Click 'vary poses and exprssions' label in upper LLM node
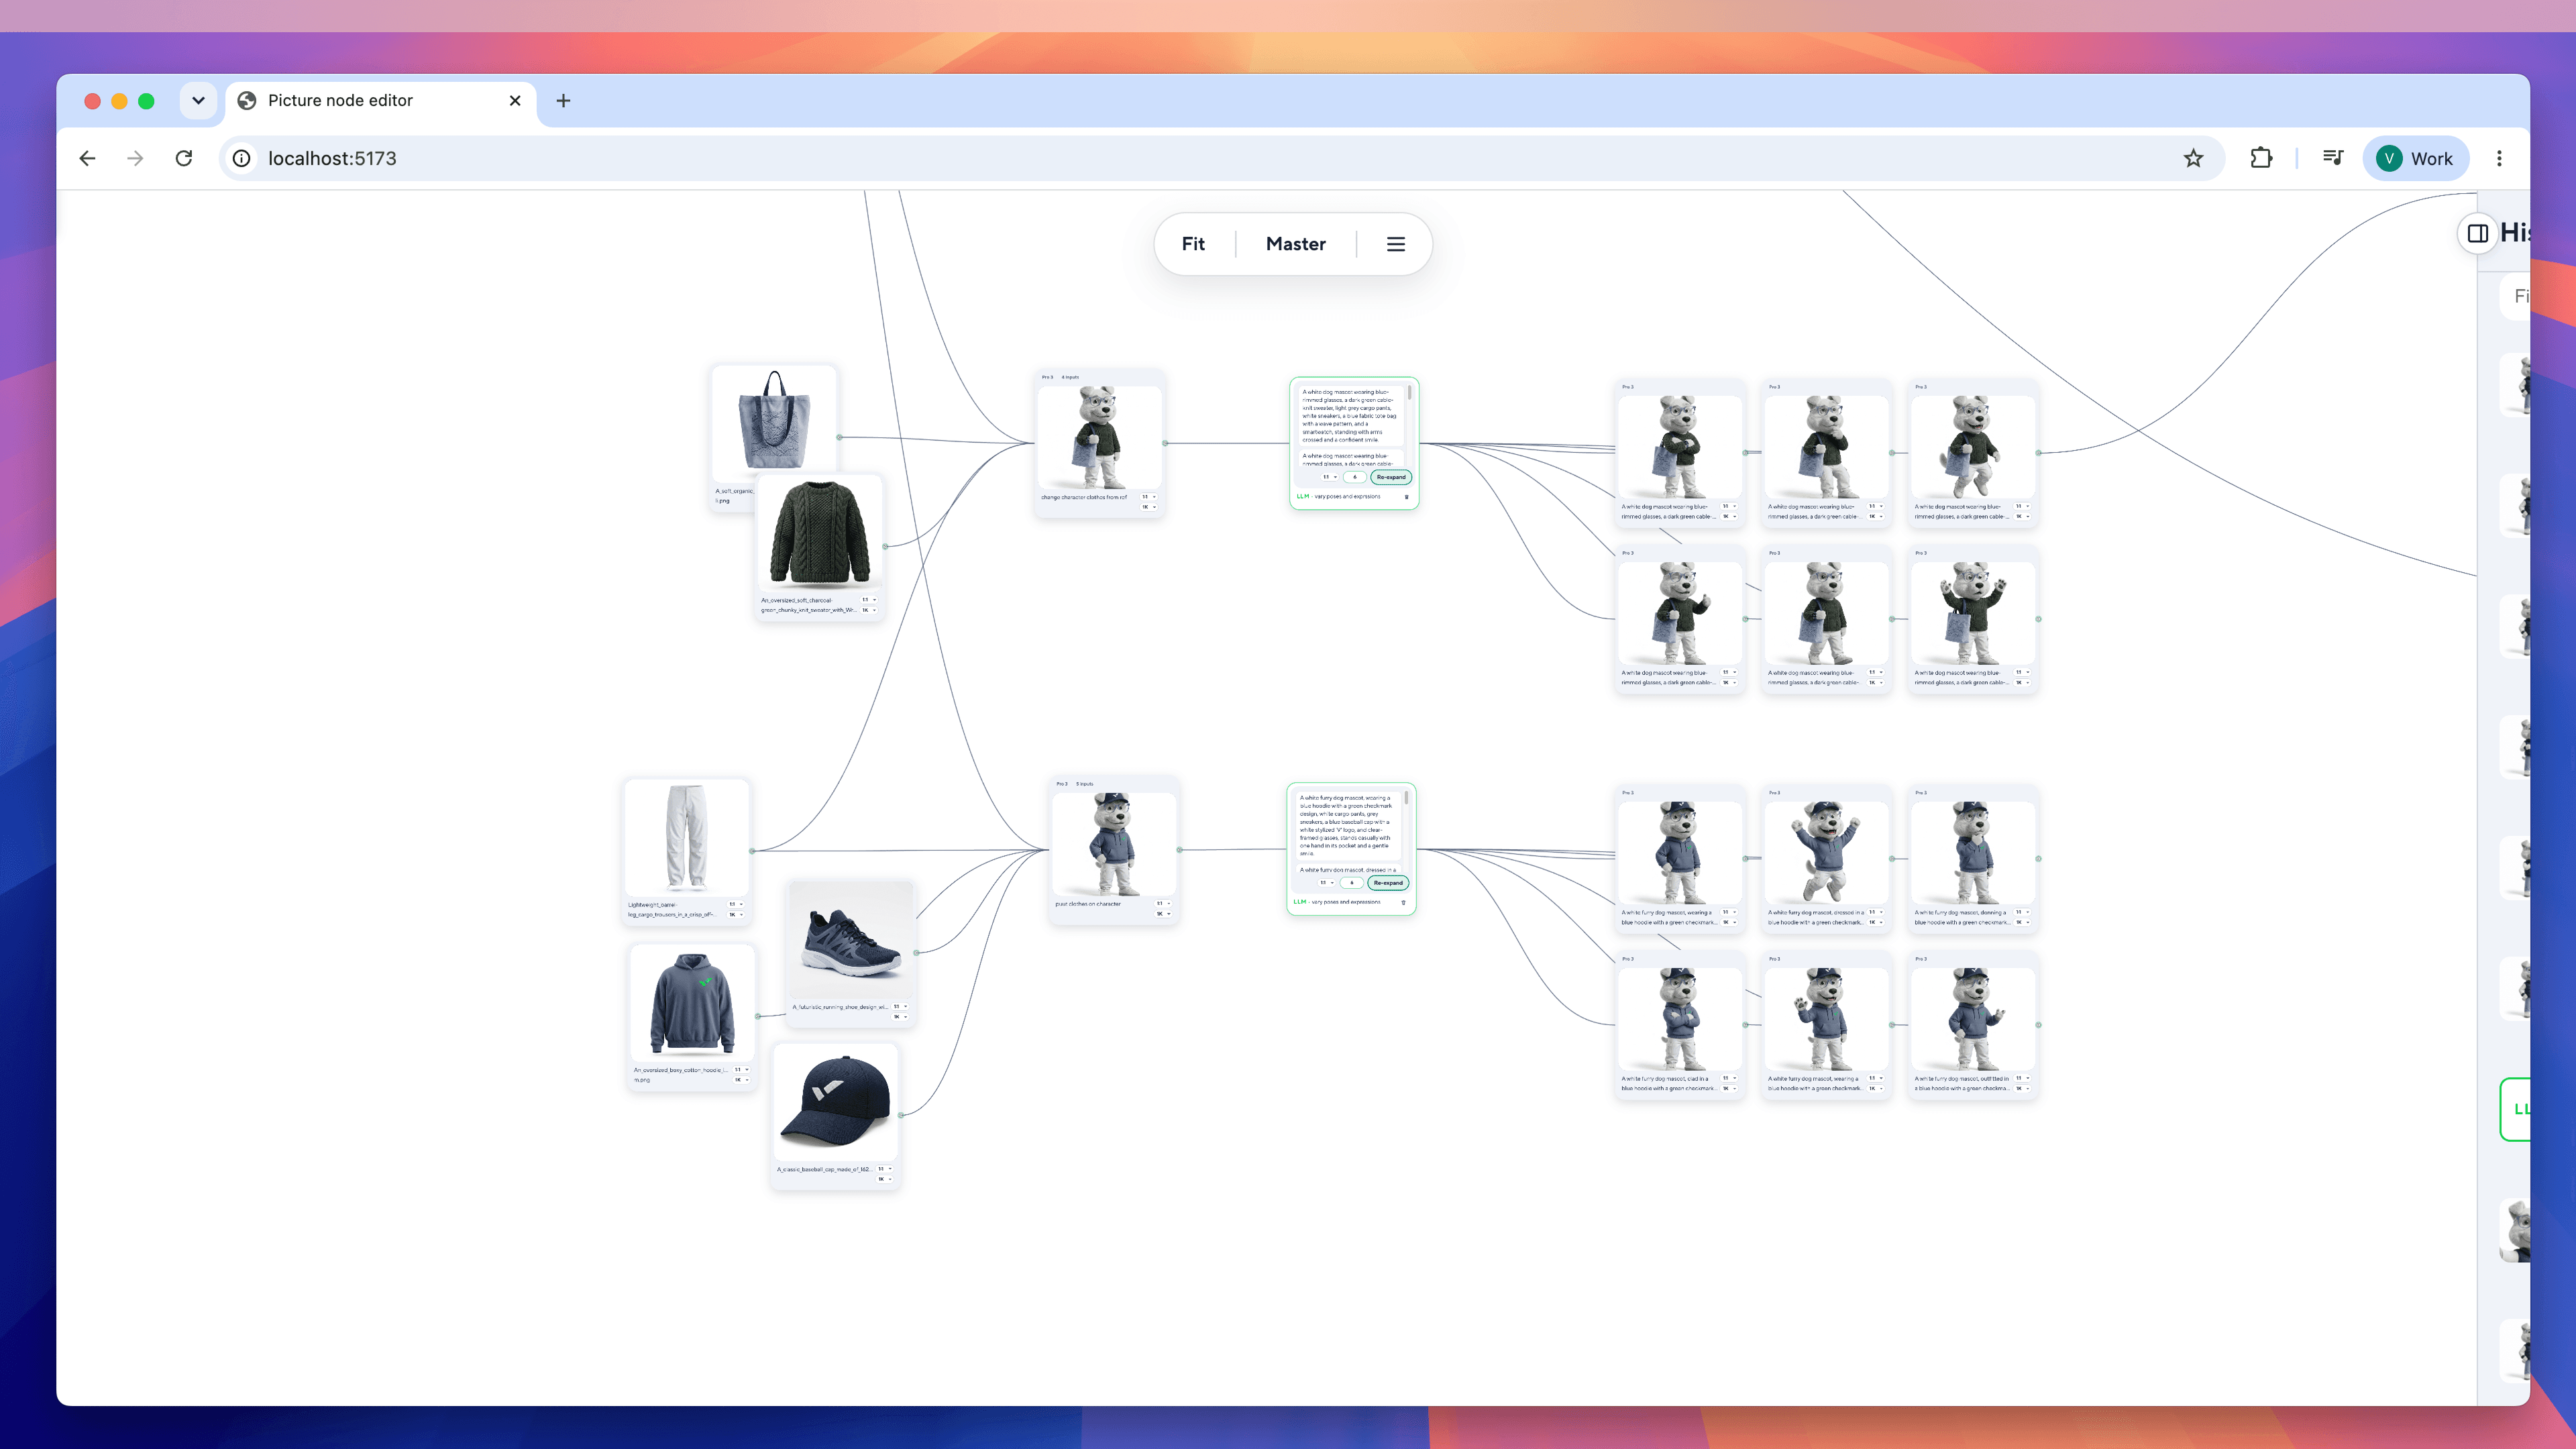 click(1347, 497)
